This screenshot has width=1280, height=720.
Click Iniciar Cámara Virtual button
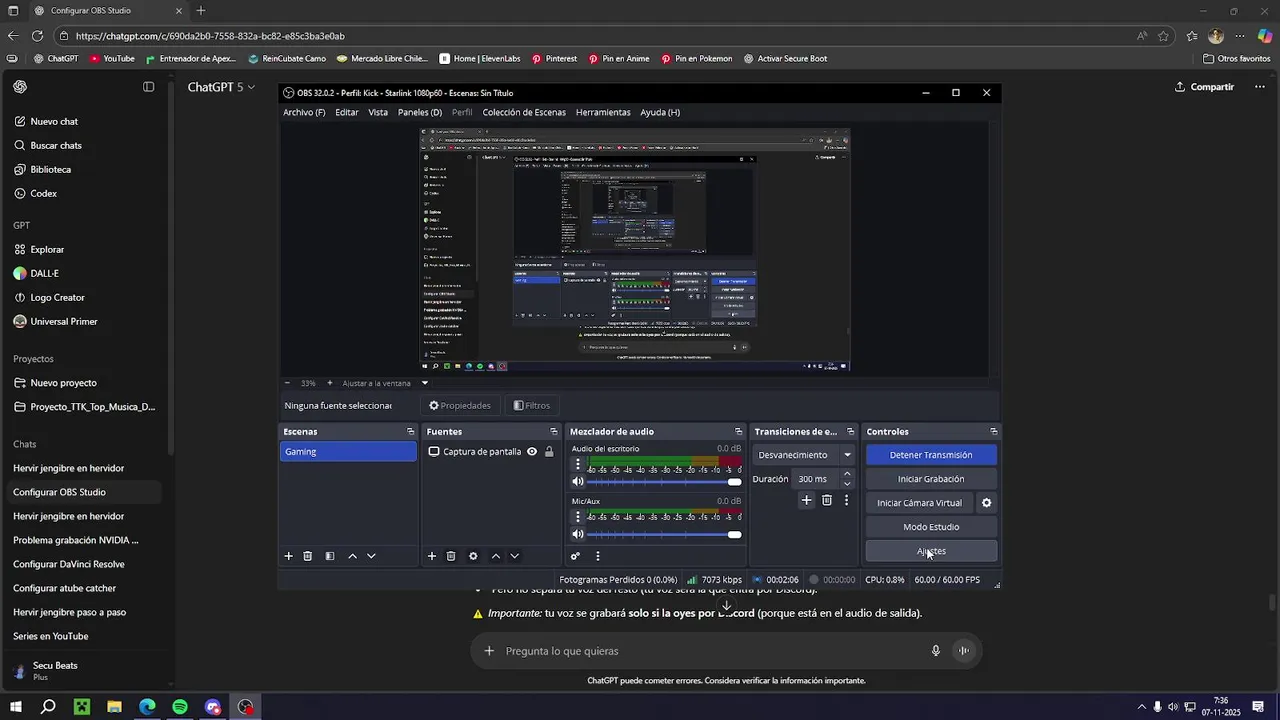click(x=919, y=503)
